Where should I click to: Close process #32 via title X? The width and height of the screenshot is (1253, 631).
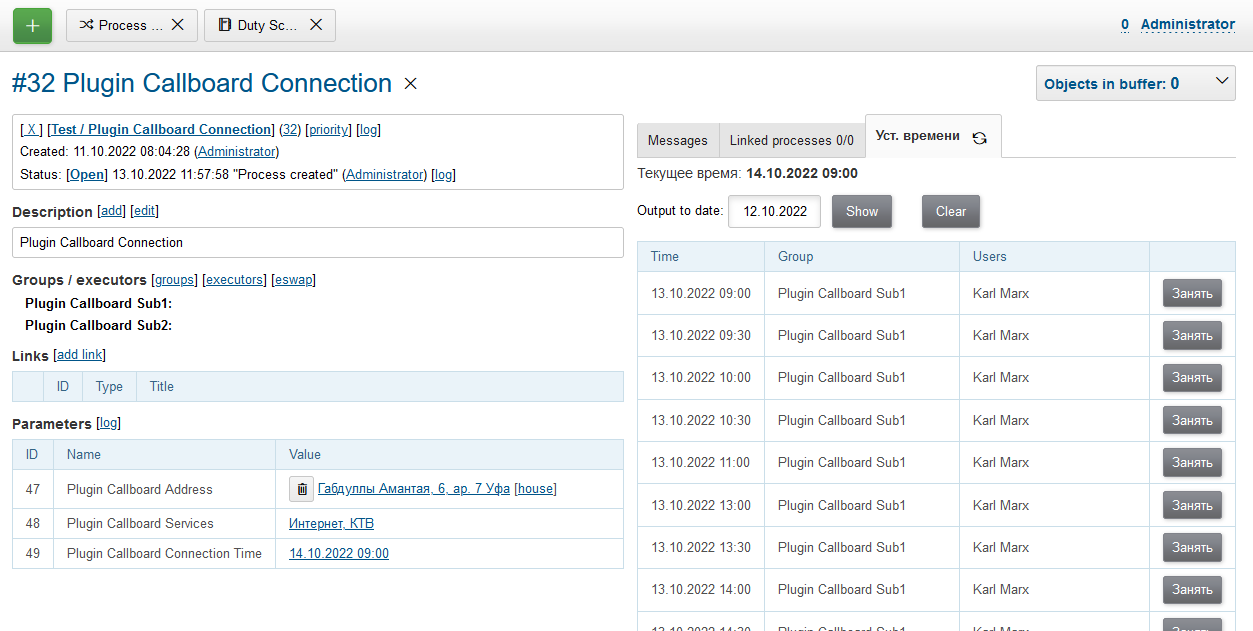click(410, 84)
